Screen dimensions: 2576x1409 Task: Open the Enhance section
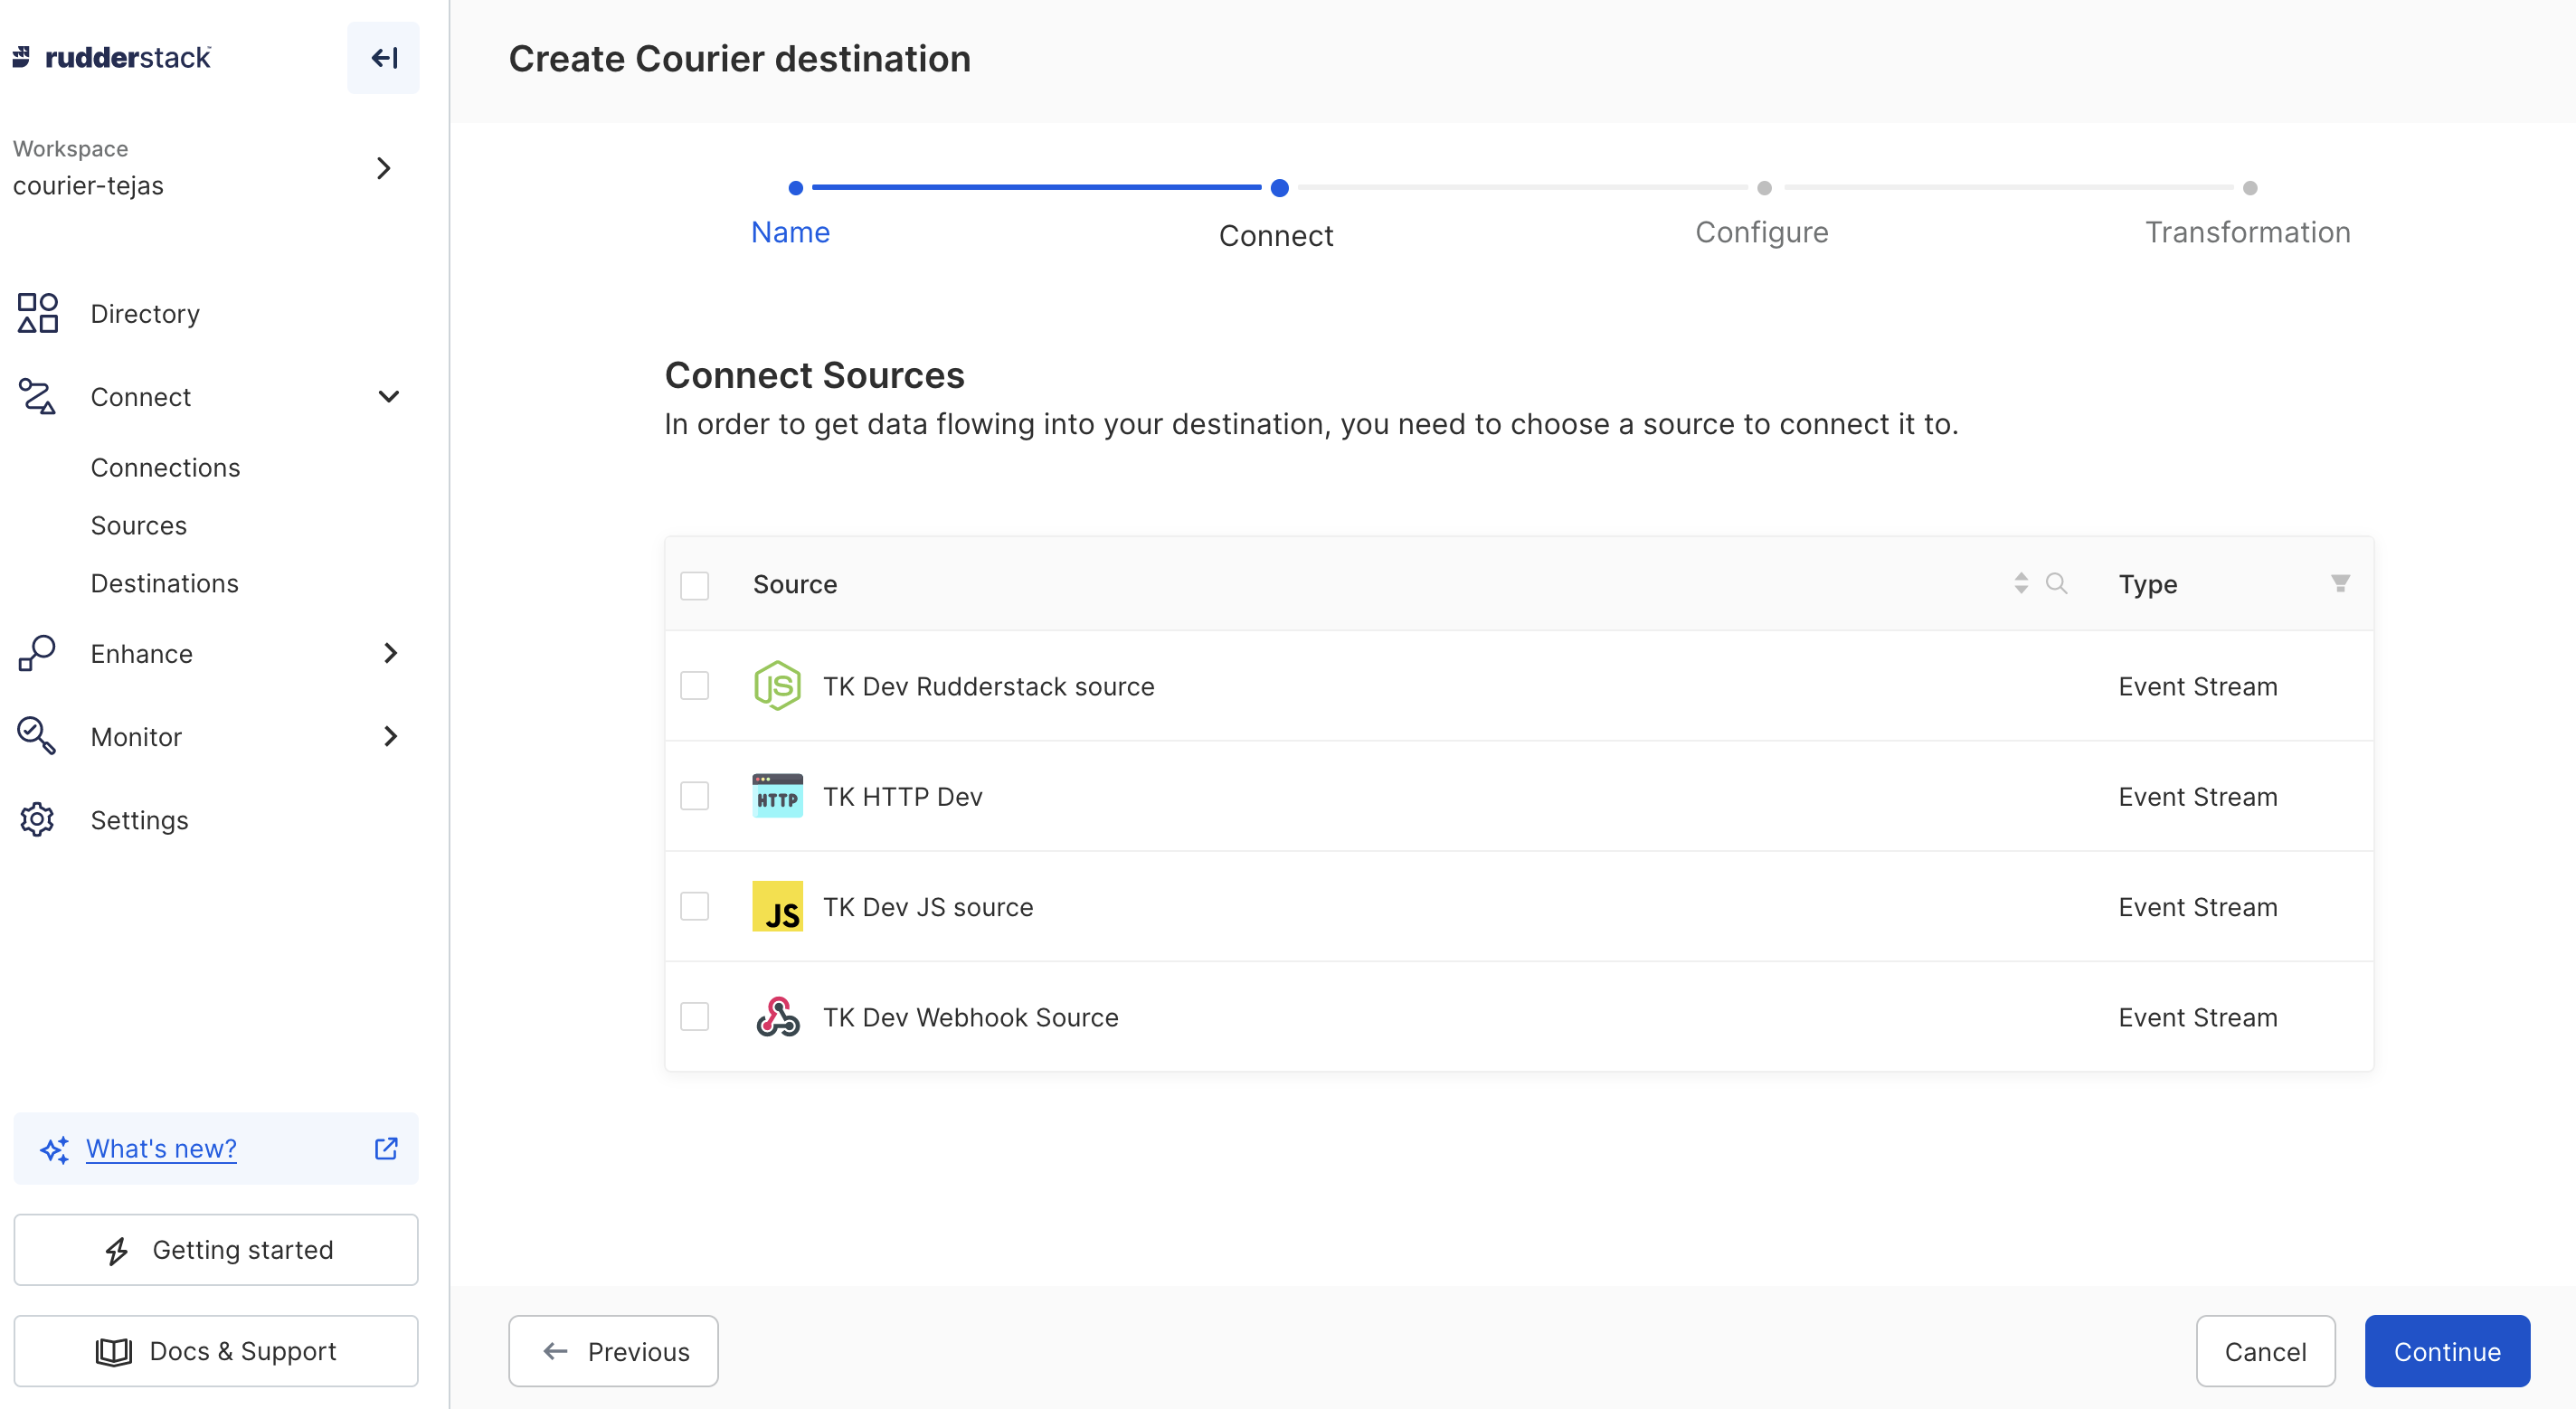pos(141,653)
